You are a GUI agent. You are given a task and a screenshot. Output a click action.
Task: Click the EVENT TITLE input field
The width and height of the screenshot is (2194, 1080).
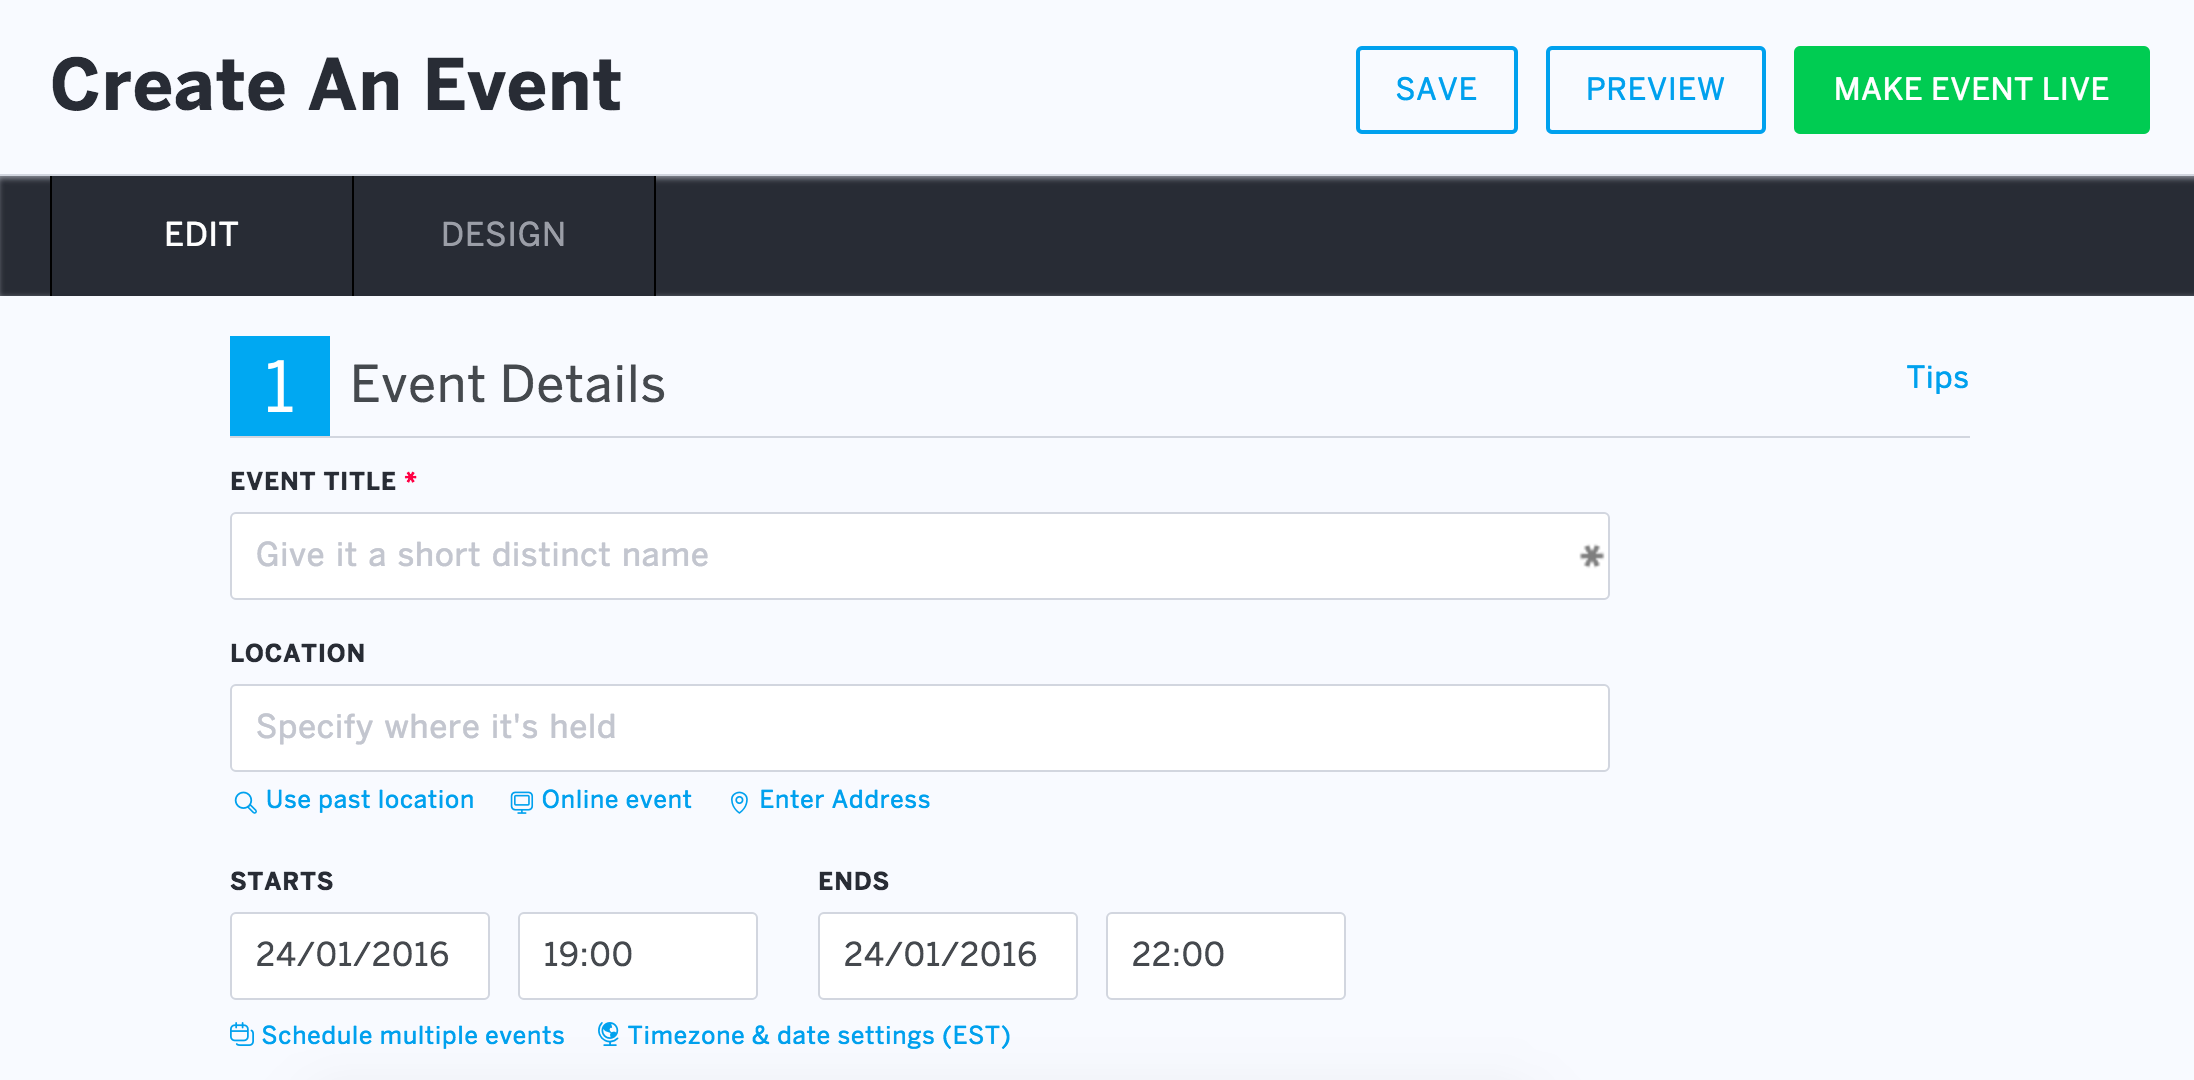922,555
